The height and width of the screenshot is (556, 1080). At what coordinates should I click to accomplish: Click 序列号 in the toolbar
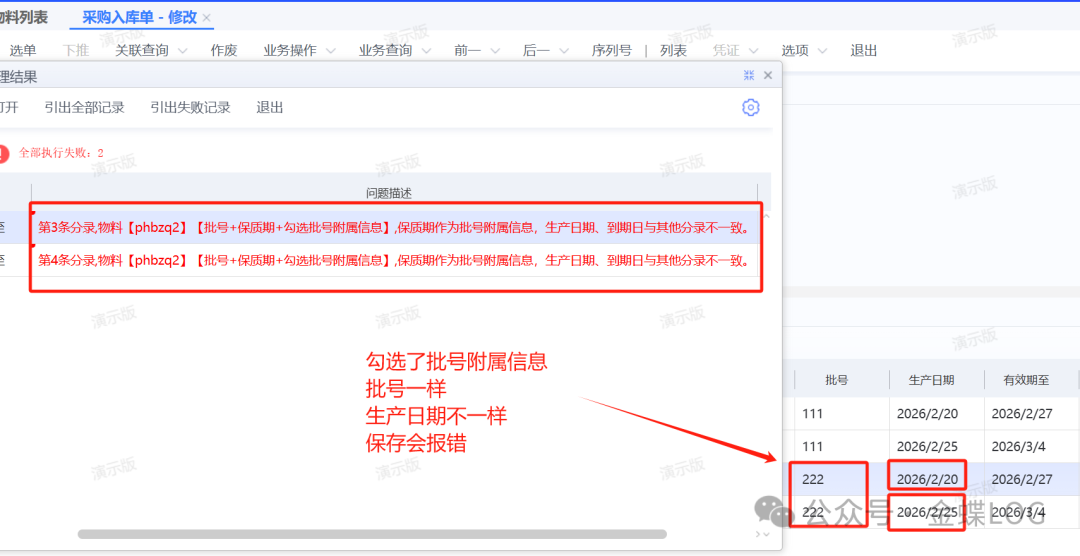611,51
